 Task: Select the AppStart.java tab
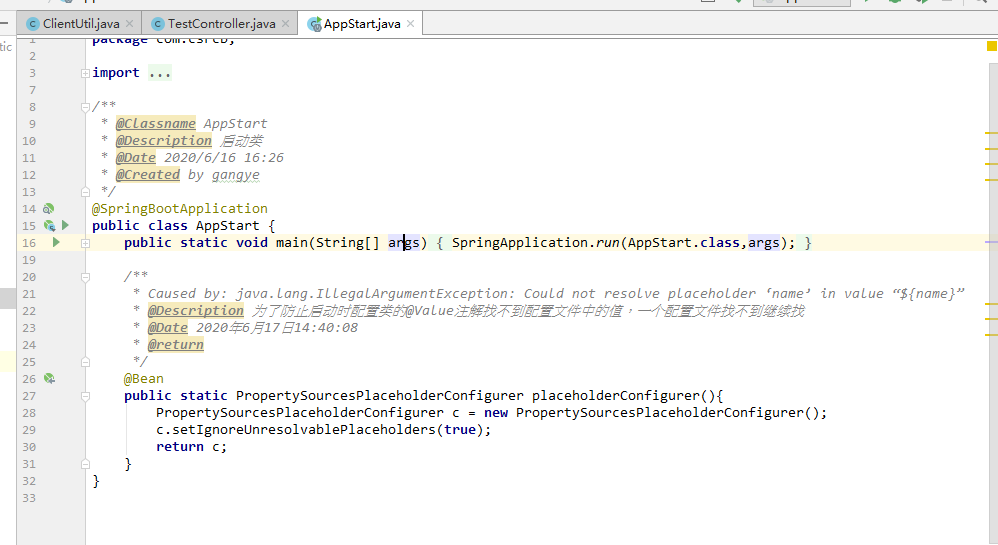361,24
